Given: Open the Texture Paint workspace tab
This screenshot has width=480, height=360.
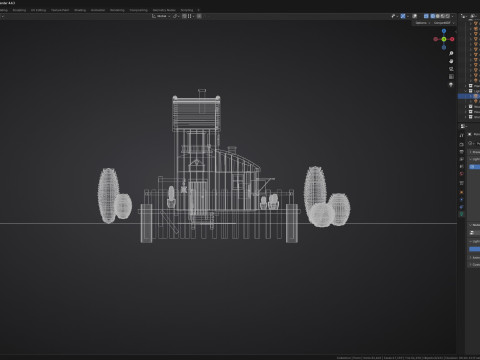Looking at the screenshot, I should pos(60,10).
